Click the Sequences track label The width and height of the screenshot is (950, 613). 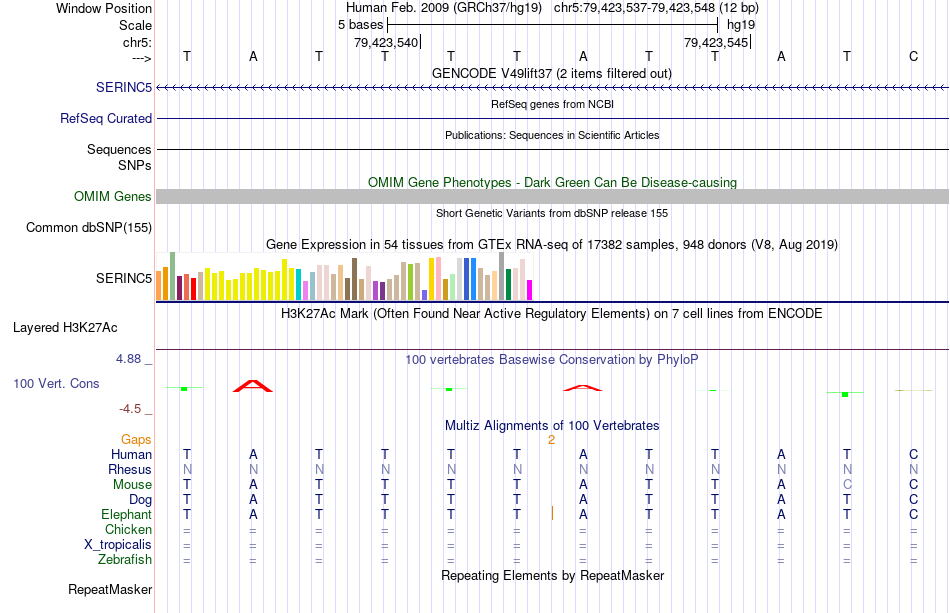pos(119,149)
